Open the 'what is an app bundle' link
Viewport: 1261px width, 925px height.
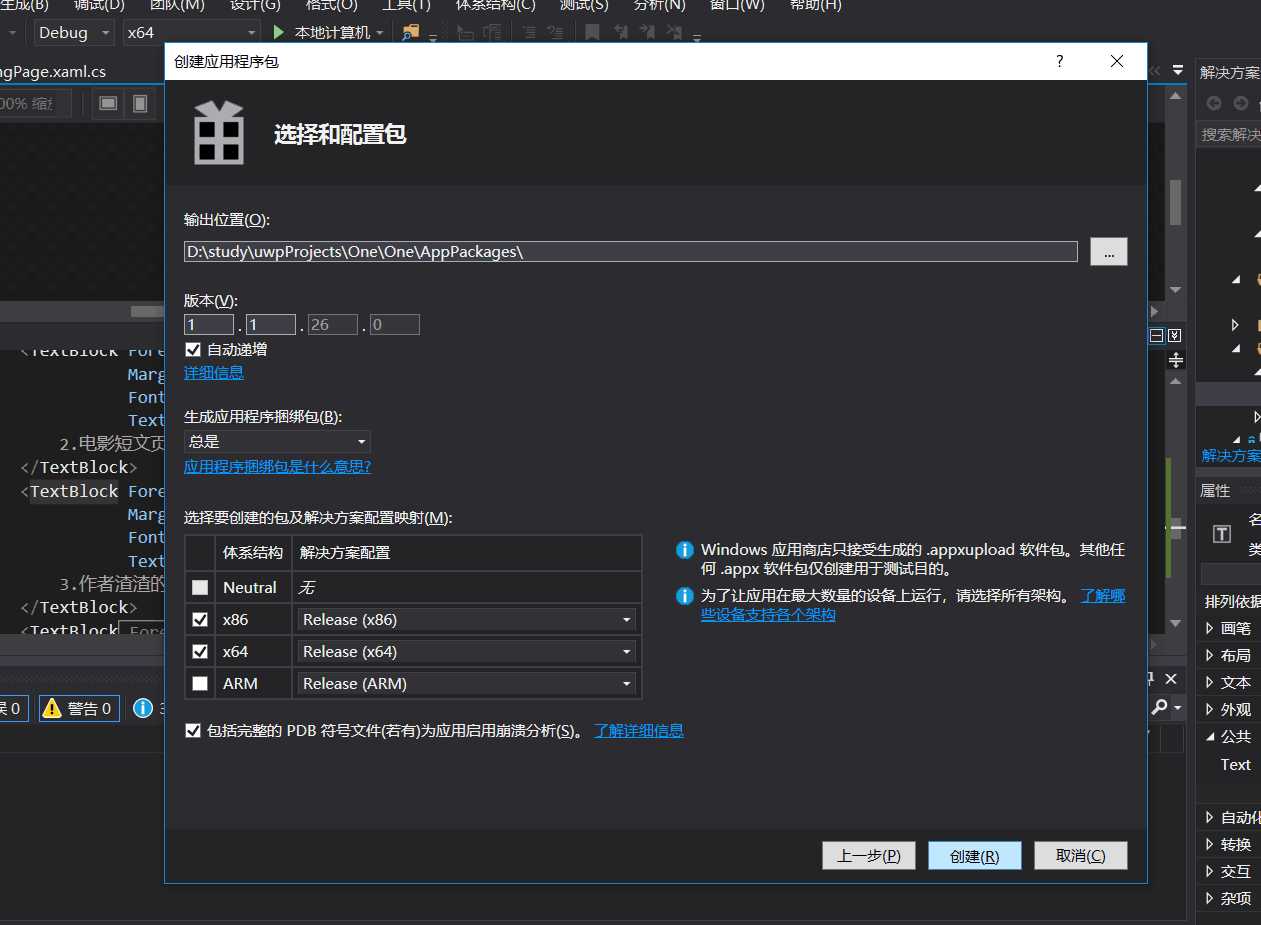point(277,467)
